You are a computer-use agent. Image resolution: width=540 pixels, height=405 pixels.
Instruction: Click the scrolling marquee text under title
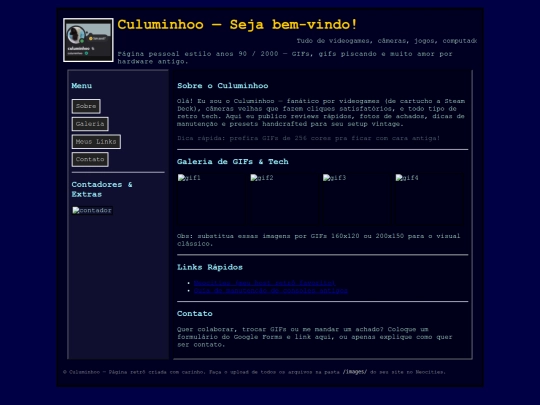point(387,41)
